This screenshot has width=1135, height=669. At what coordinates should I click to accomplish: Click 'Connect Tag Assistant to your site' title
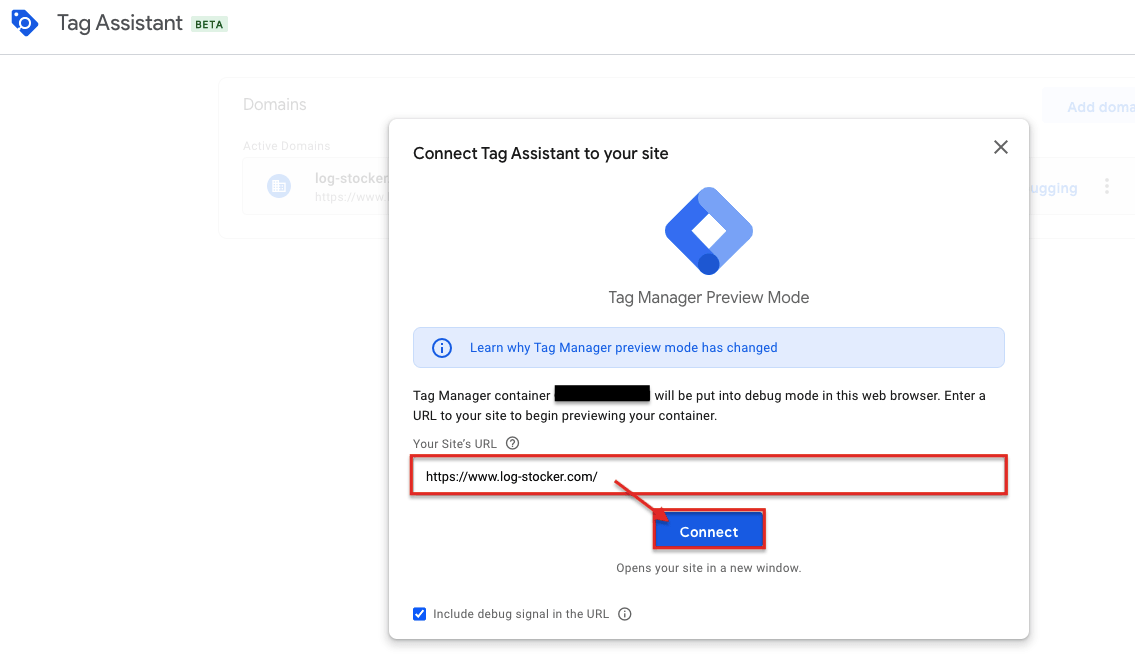(541, 153)
